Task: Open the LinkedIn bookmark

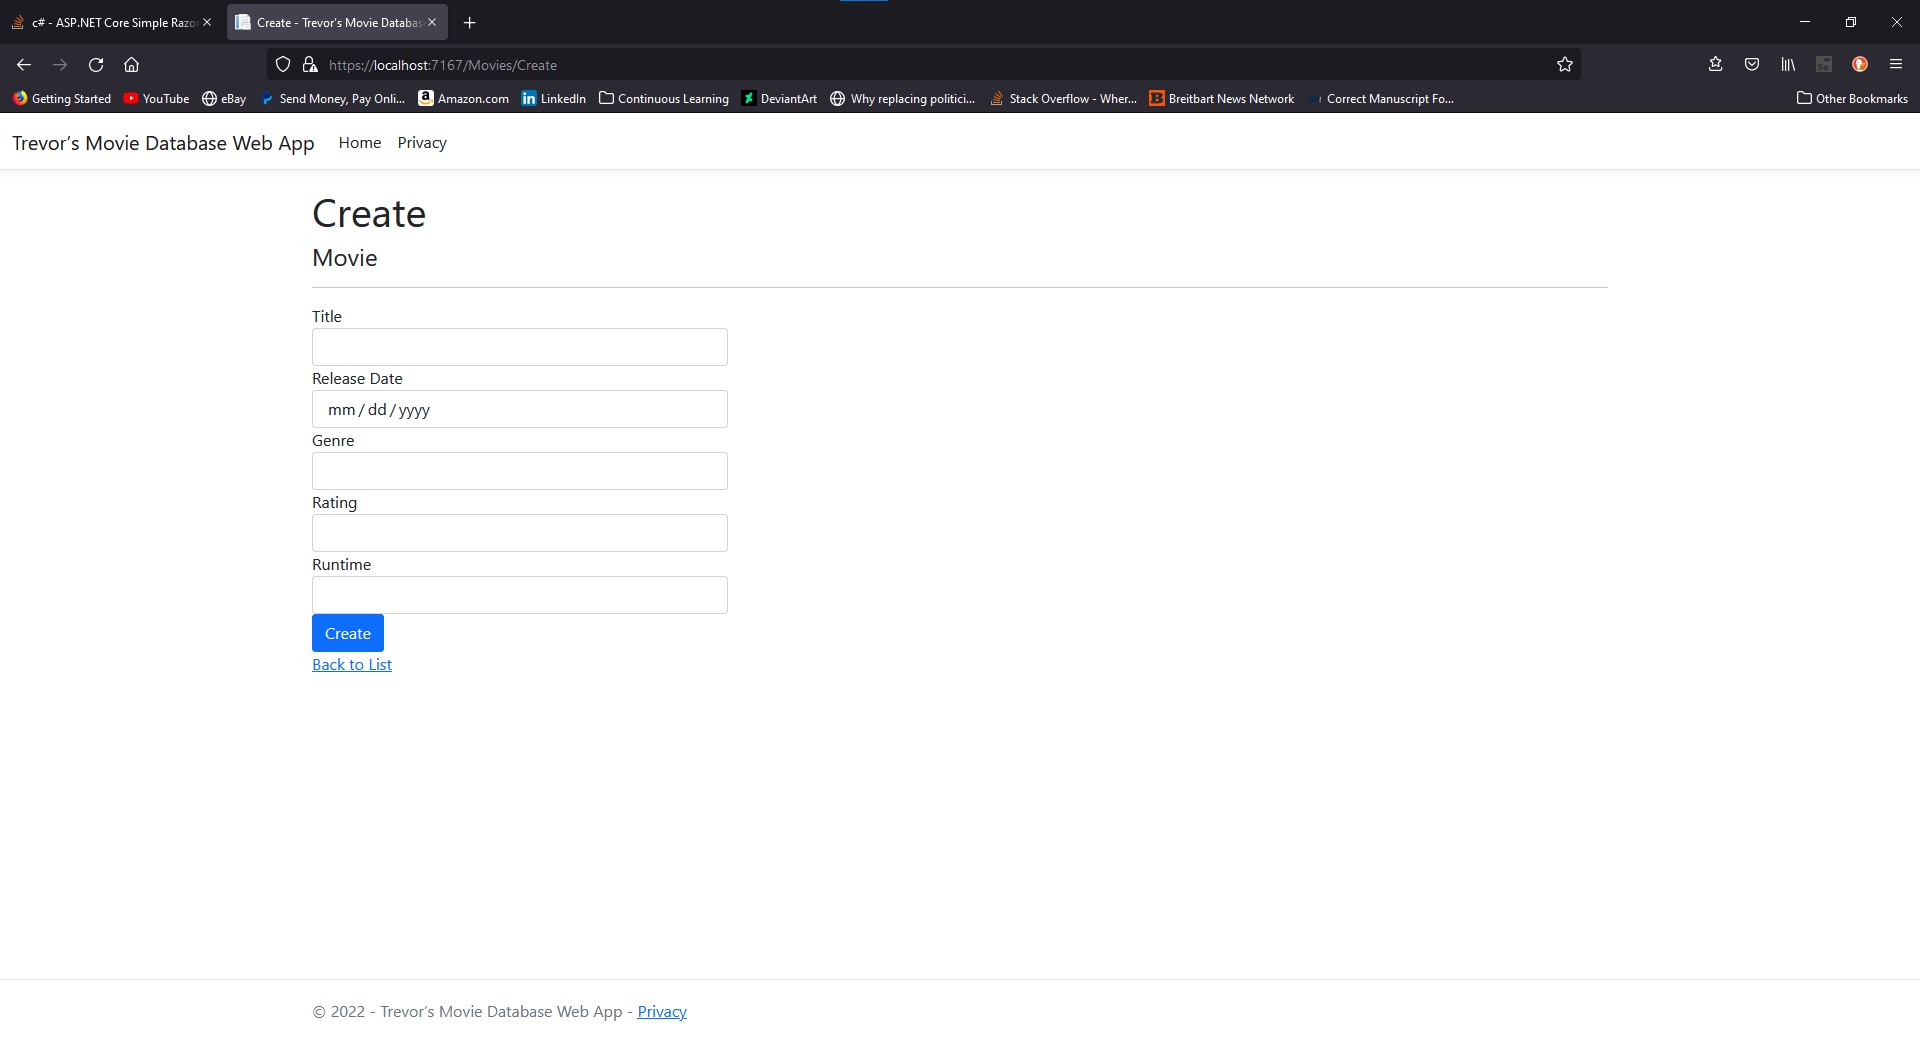Action: click(x=553, y=99)
